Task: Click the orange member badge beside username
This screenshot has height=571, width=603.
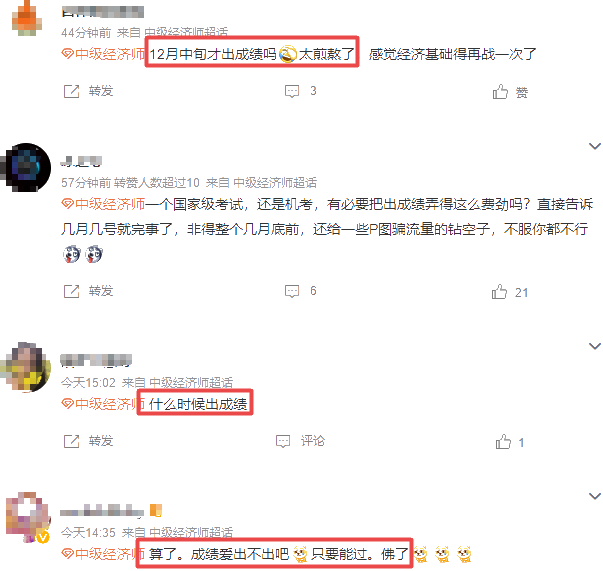Action: 156,510
